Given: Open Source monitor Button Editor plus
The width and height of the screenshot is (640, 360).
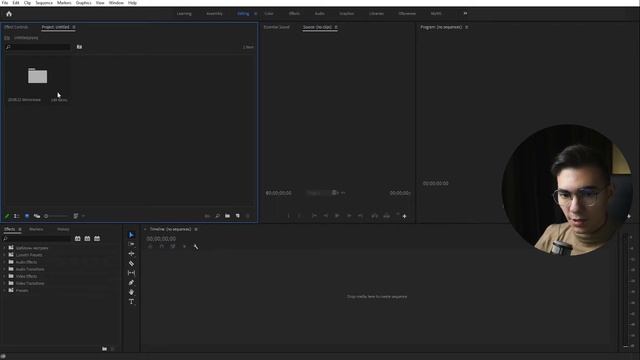Looking at the screenshot, I should click(404, 216).
